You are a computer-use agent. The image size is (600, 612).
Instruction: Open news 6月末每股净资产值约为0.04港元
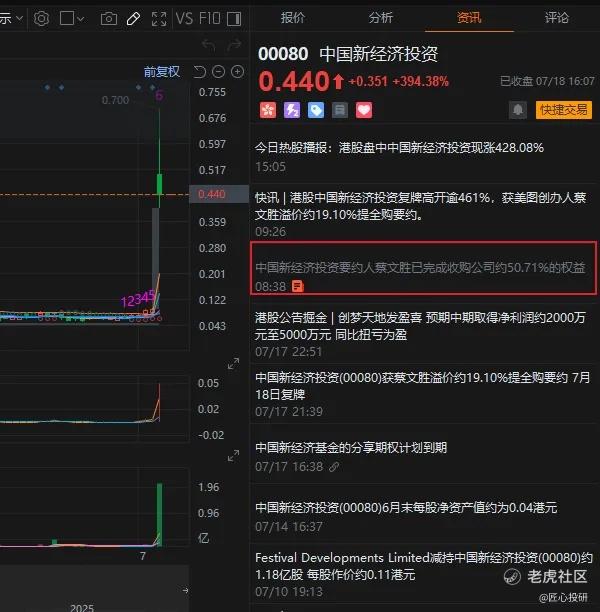point(406,508)
